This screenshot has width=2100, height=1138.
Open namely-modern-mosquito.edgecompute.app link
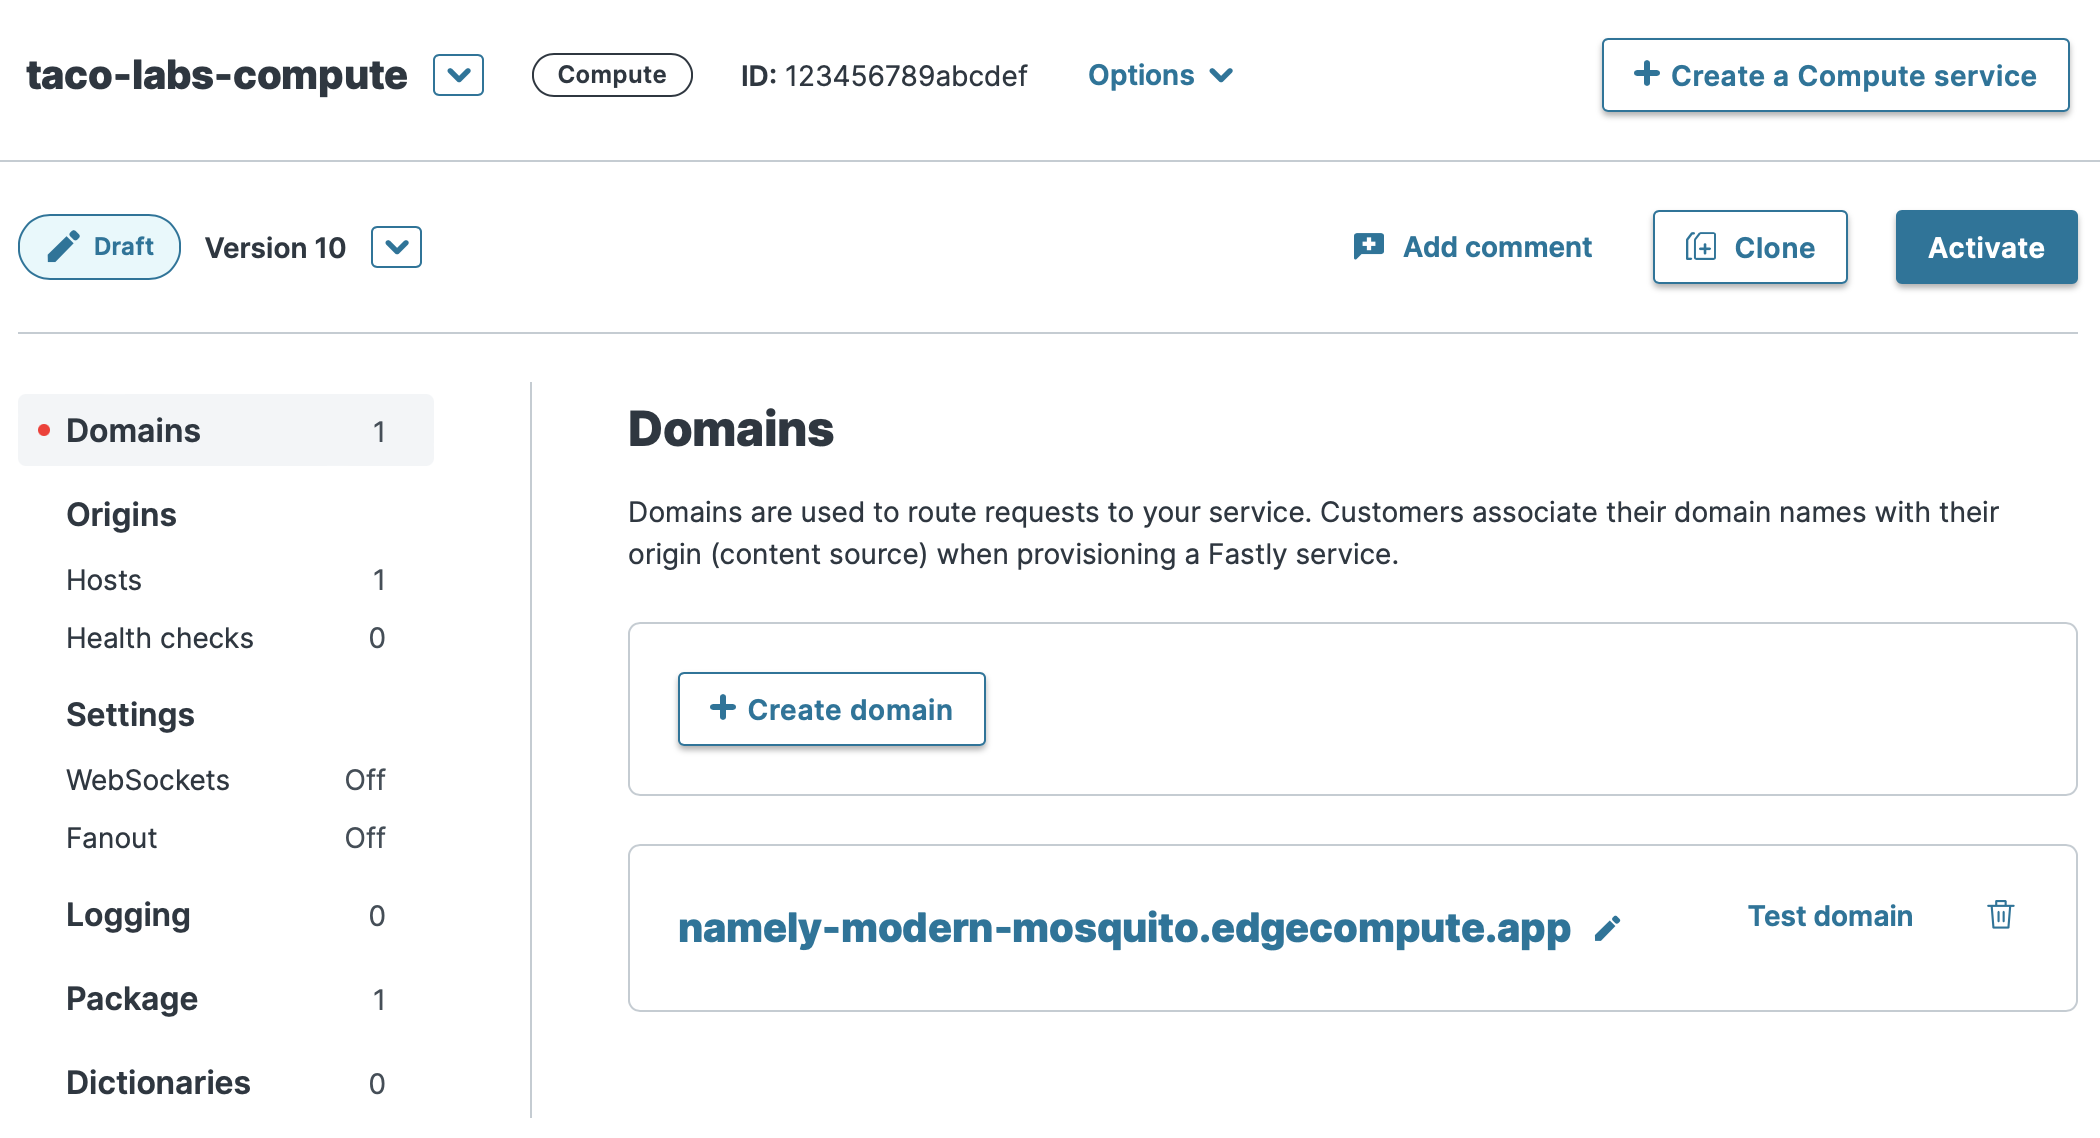click(1124, 928)
